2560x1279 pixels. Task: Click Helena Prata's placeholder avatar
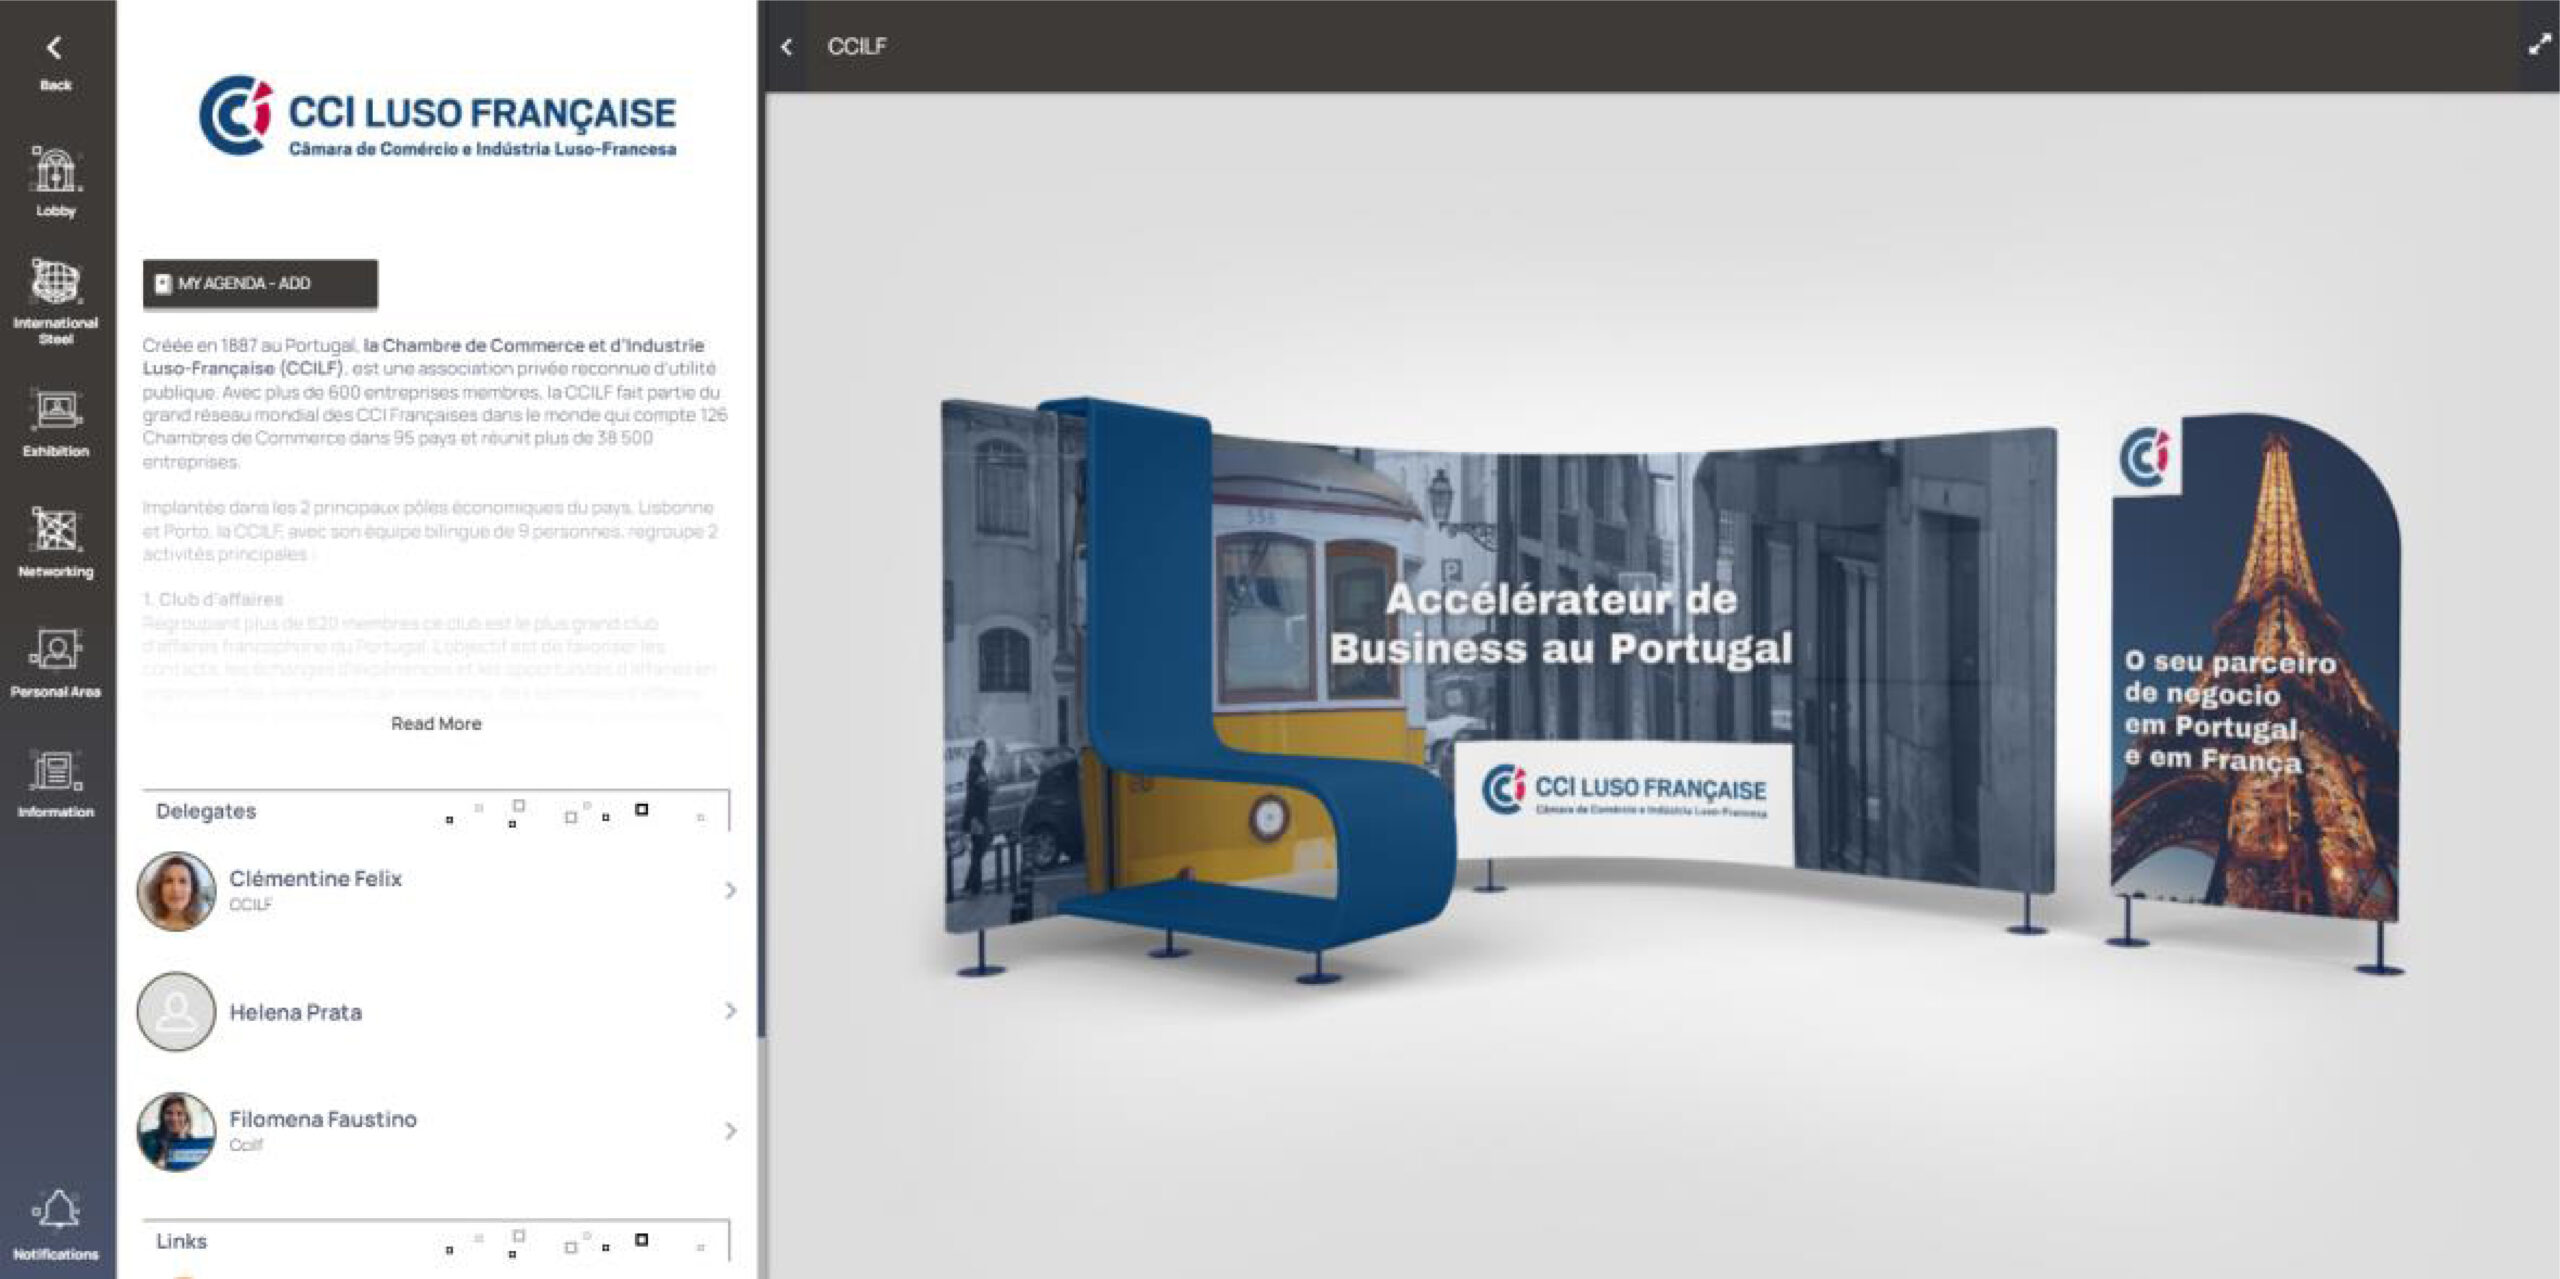point(176,1011)
